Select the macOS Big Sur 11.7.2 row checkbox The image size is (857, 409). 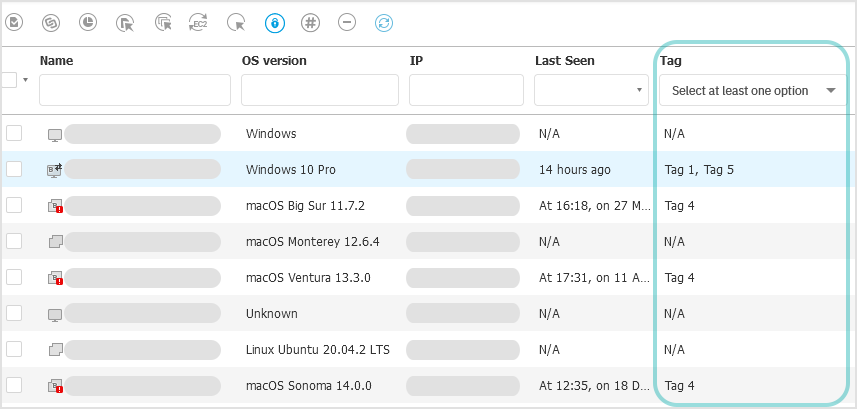click(x=14, y=205)
